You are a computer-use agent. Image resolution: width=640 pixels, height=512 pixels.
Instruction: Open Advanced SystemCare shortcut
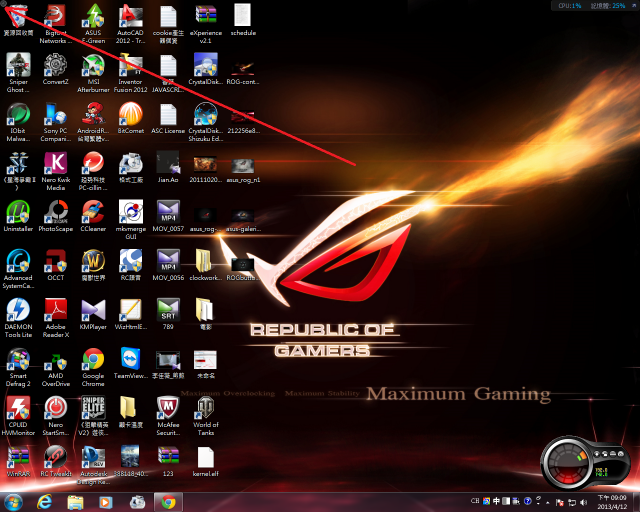pos(18,269)
